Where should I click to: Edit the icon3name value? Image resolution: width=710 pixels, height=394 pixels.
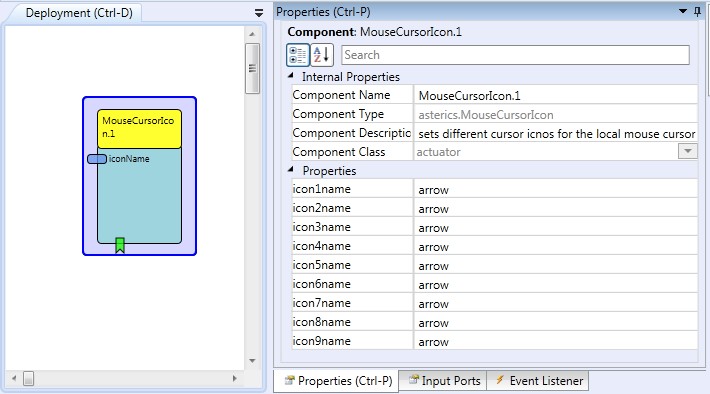tap(555, 228)
